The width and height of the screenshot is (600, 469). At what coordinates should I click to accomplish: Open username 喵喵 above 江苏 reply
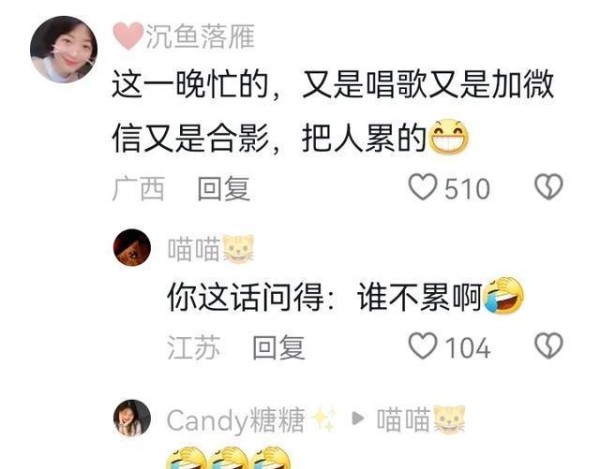point(194,249)
